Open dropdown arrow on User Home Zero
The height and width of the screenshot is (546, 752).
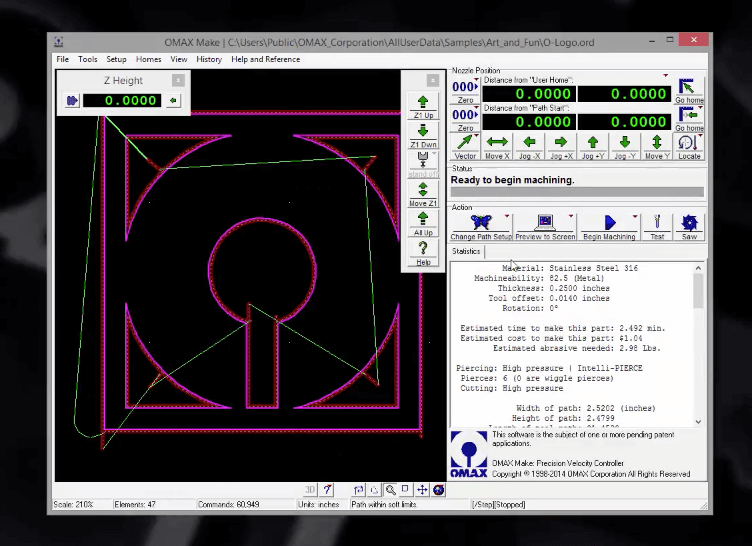pyautogui.click(x=476, y=80)
